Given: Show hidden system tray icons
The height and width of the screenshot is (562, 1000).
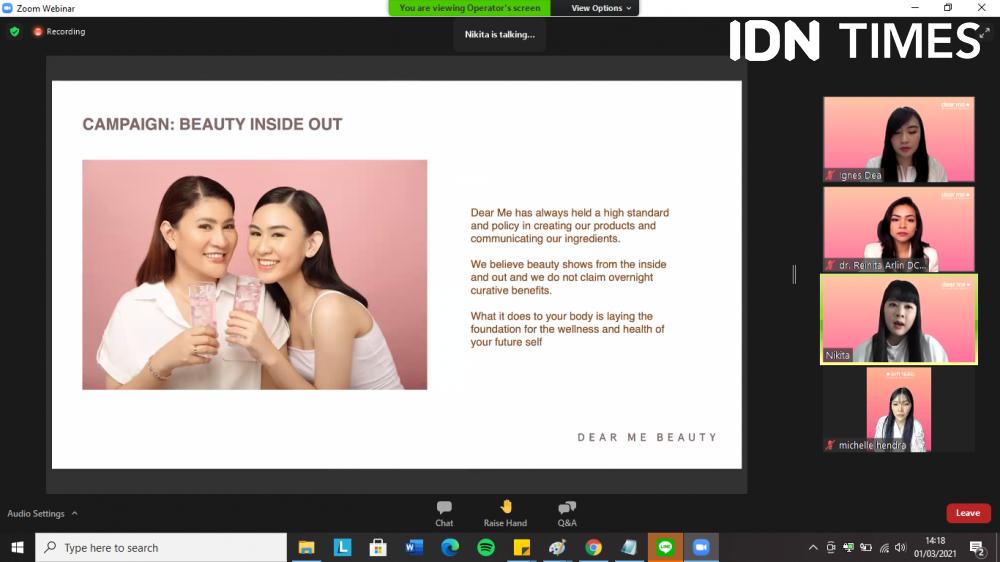Looking at the screenshot, I should coord(813,547).
